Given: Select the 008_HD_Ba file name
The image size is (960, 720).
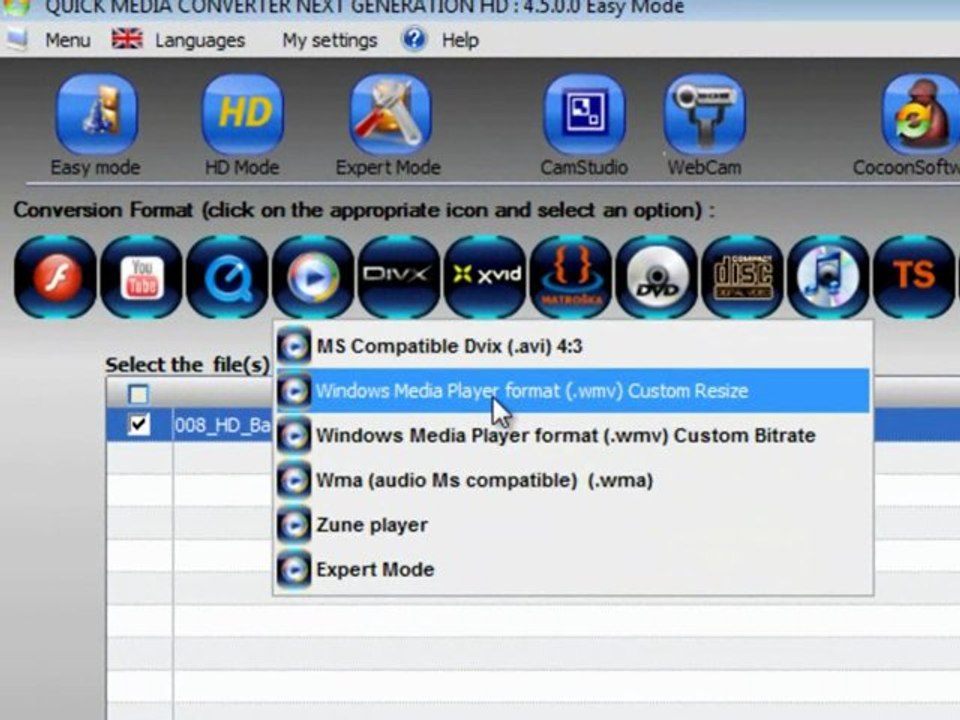Looking at the screenshot, I should click(x=222, y=425).
